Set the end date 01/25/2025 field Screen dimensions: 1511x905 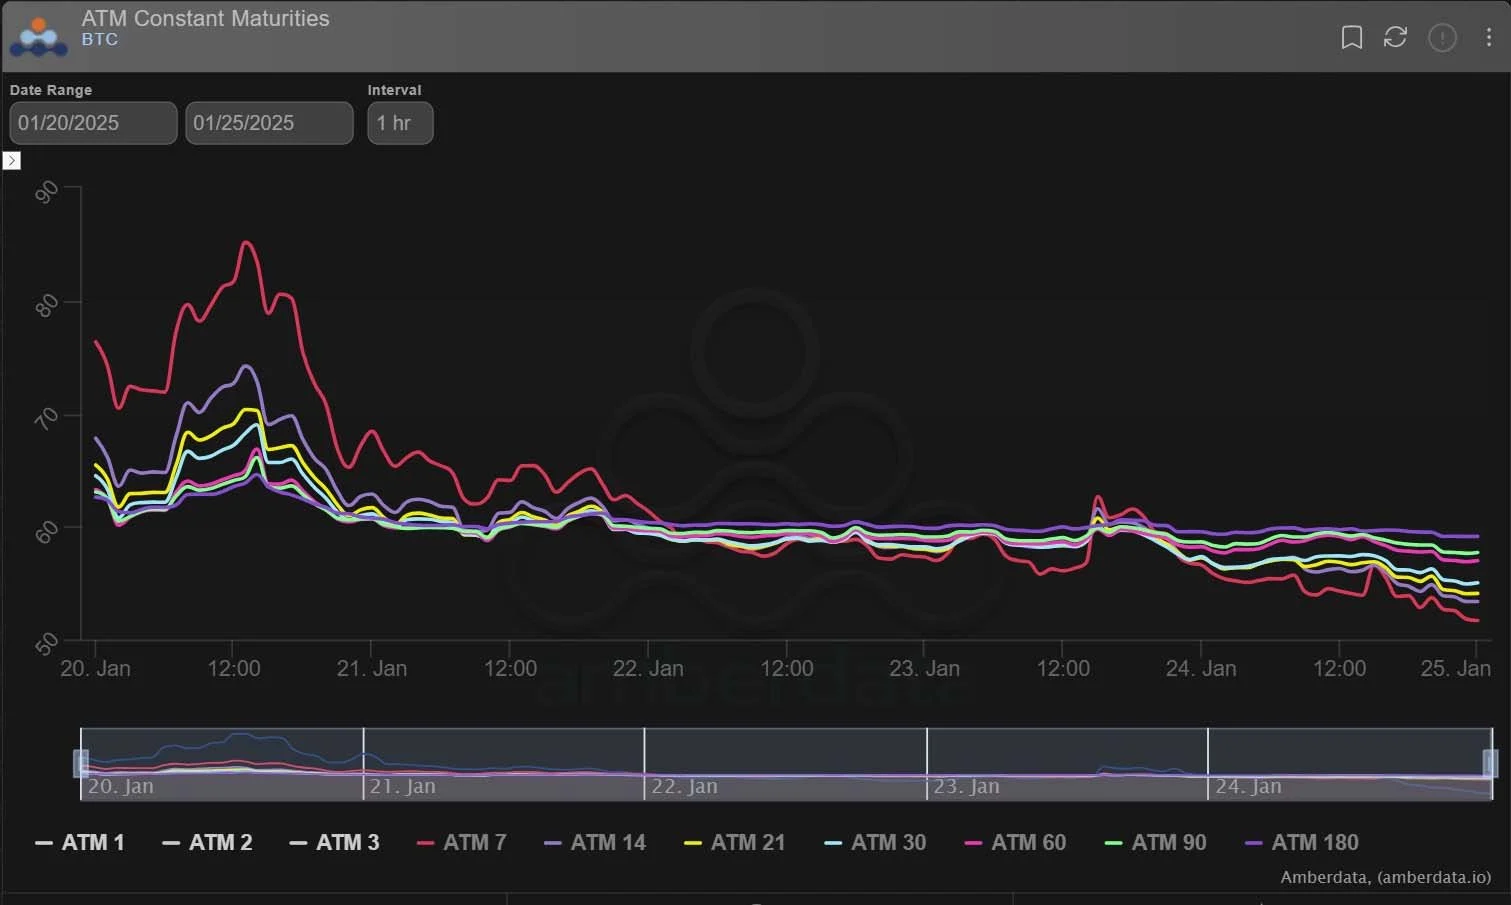[269, 123]
